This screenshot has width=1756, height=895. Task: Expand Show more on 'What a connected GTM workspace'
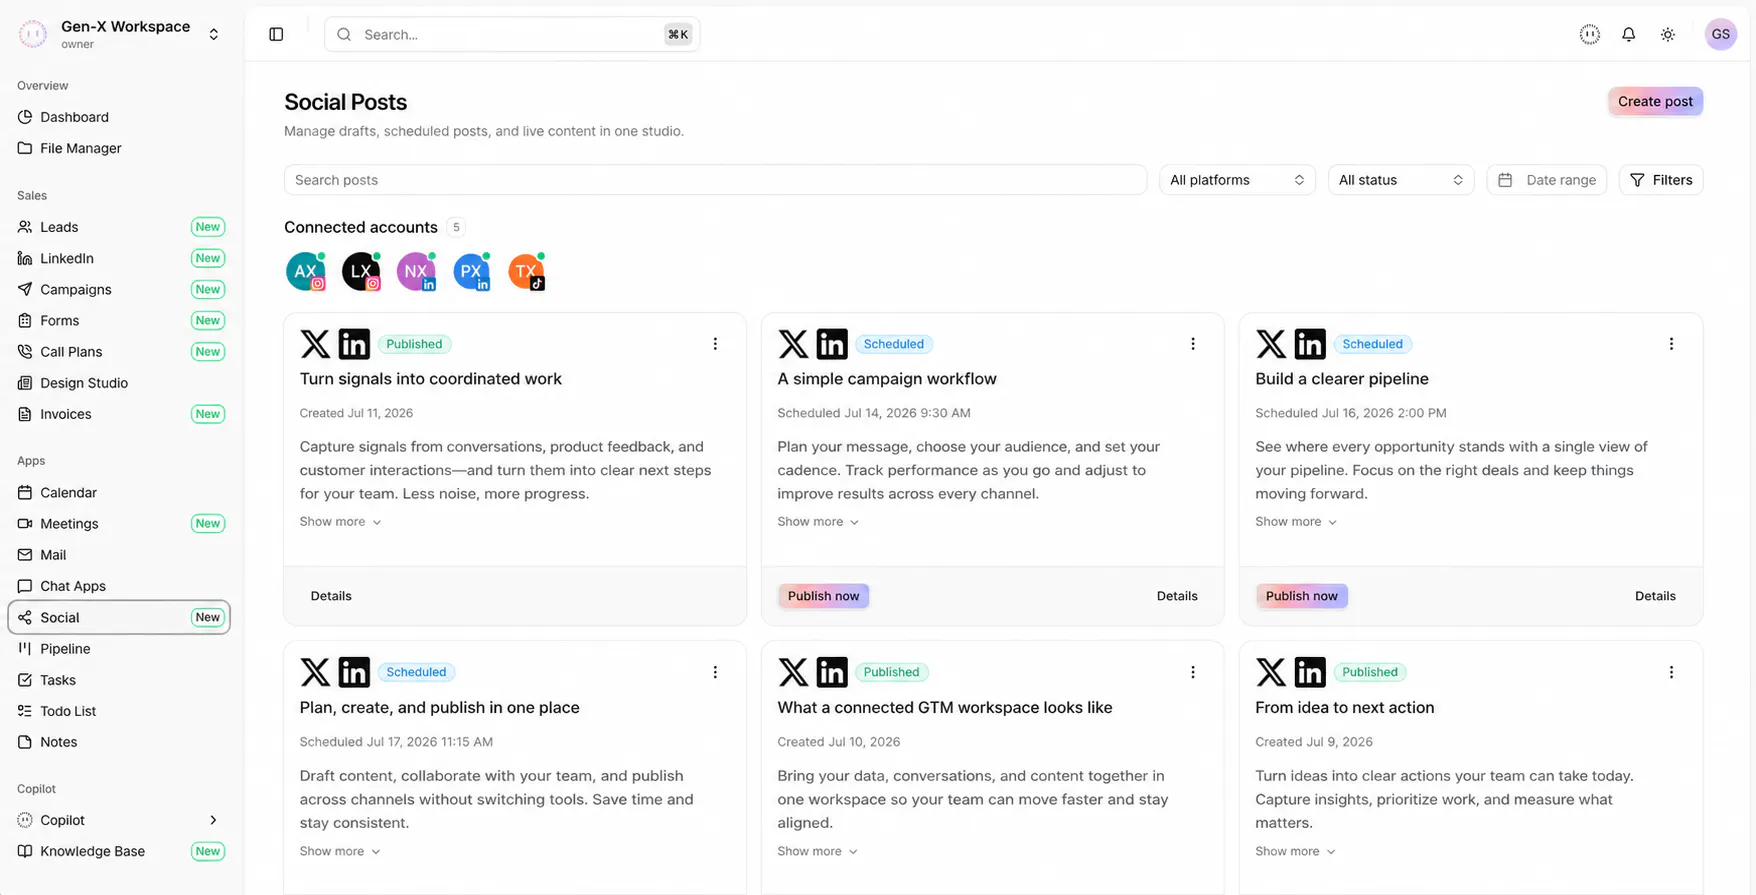coord(818,851)
